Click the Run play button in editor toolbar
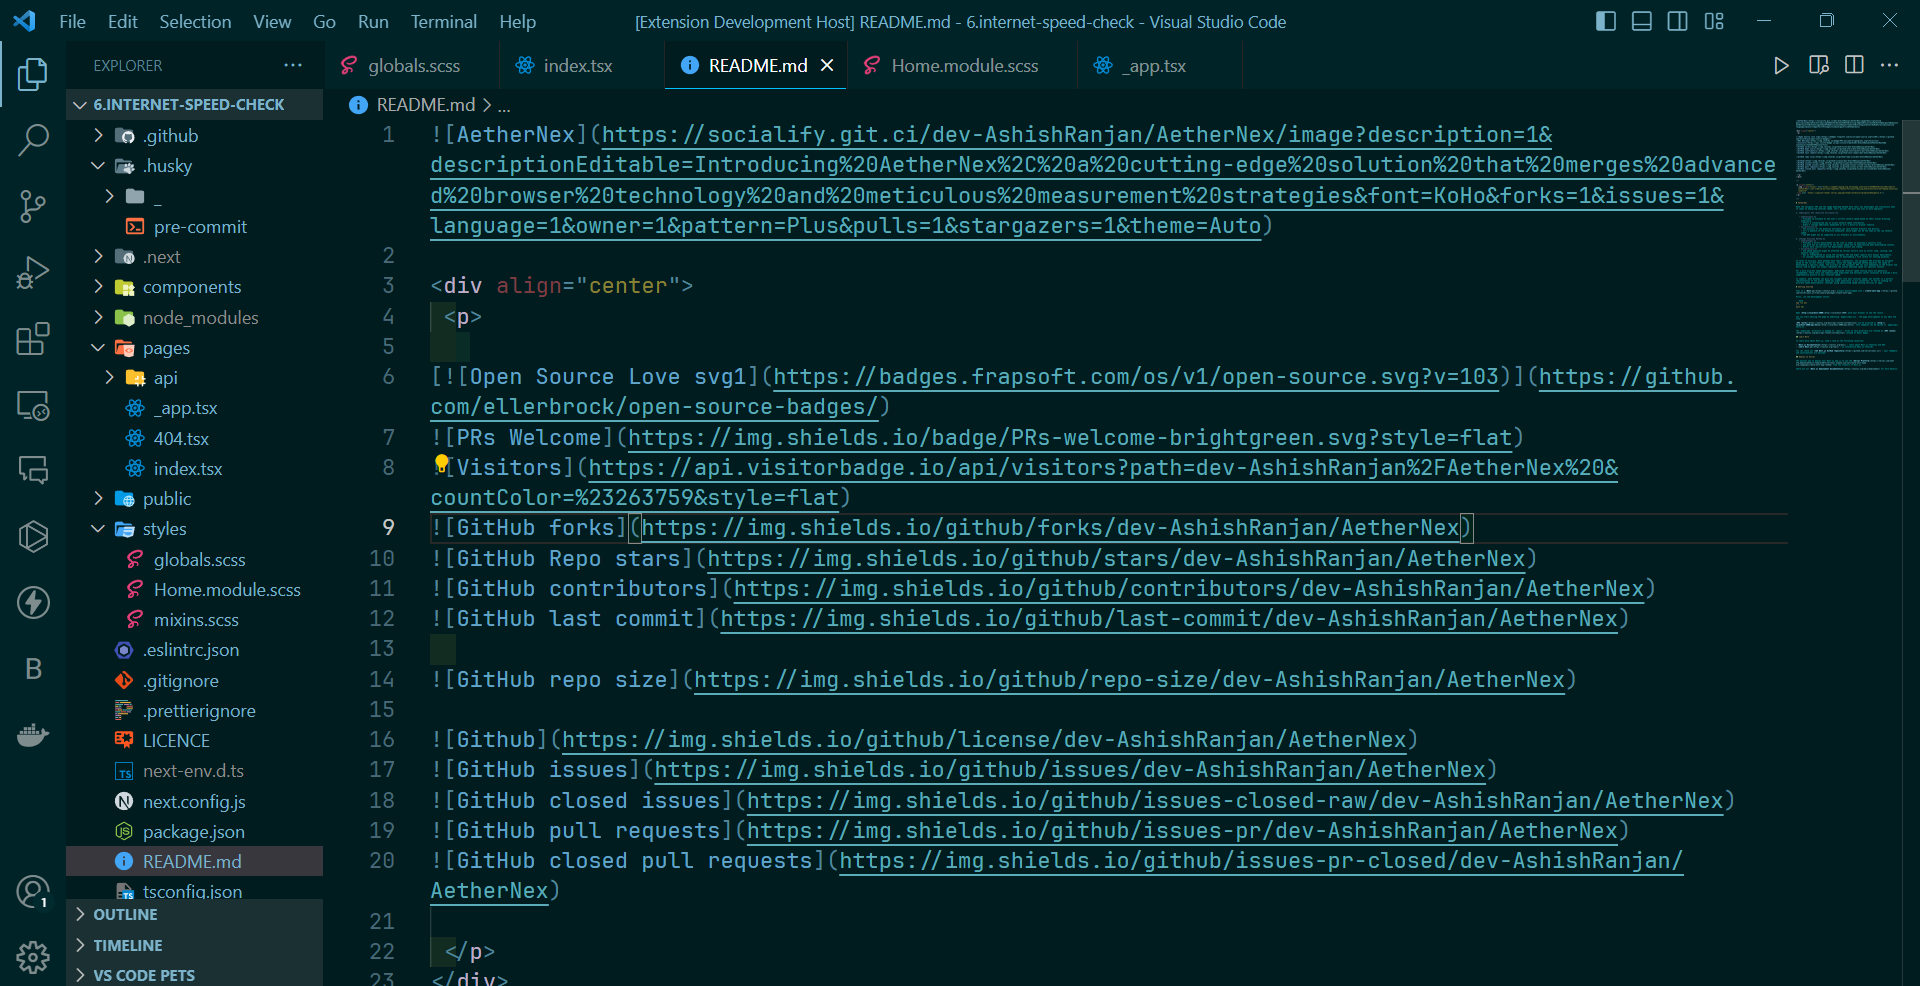The width and height of the screenshot is (1920, 986). coord(1781,65)
